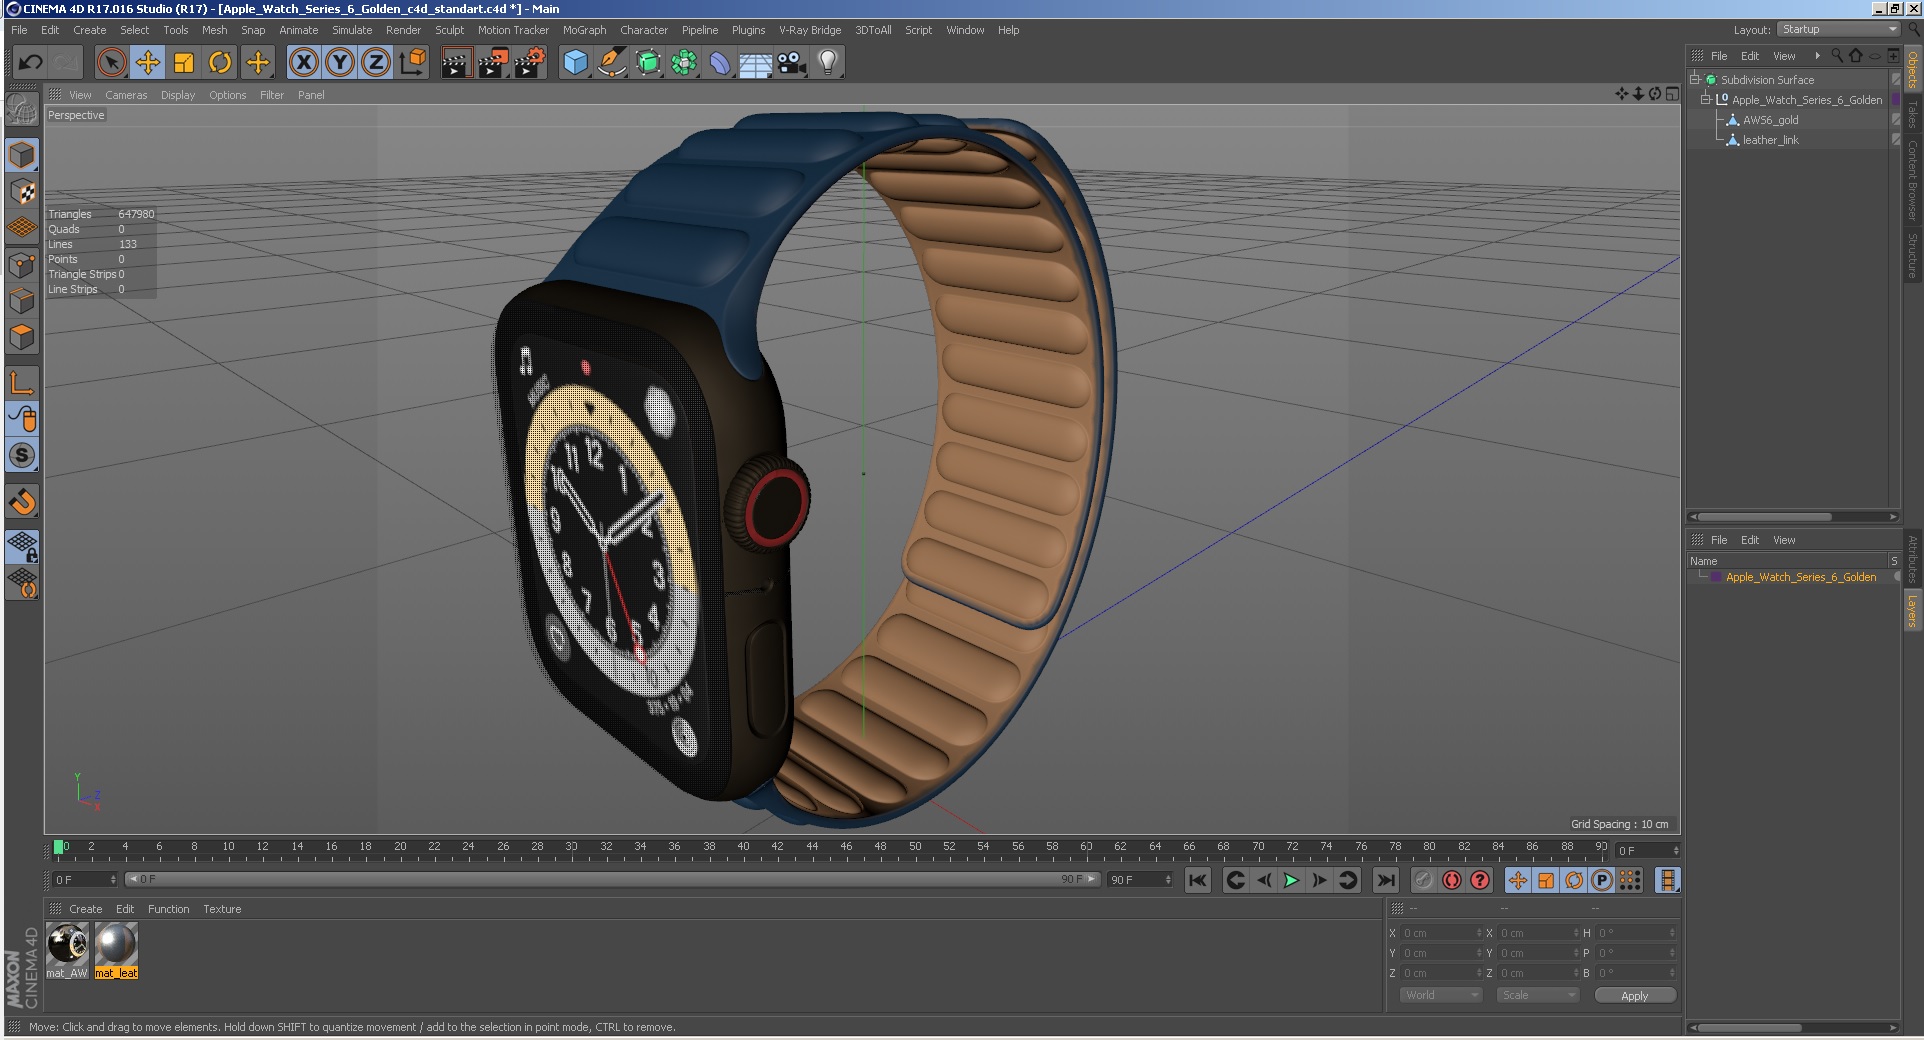The image size is (1924, 1040).
Task: Collapse the Subdivision Surface hierarchy
Action: pos(1695,79)
